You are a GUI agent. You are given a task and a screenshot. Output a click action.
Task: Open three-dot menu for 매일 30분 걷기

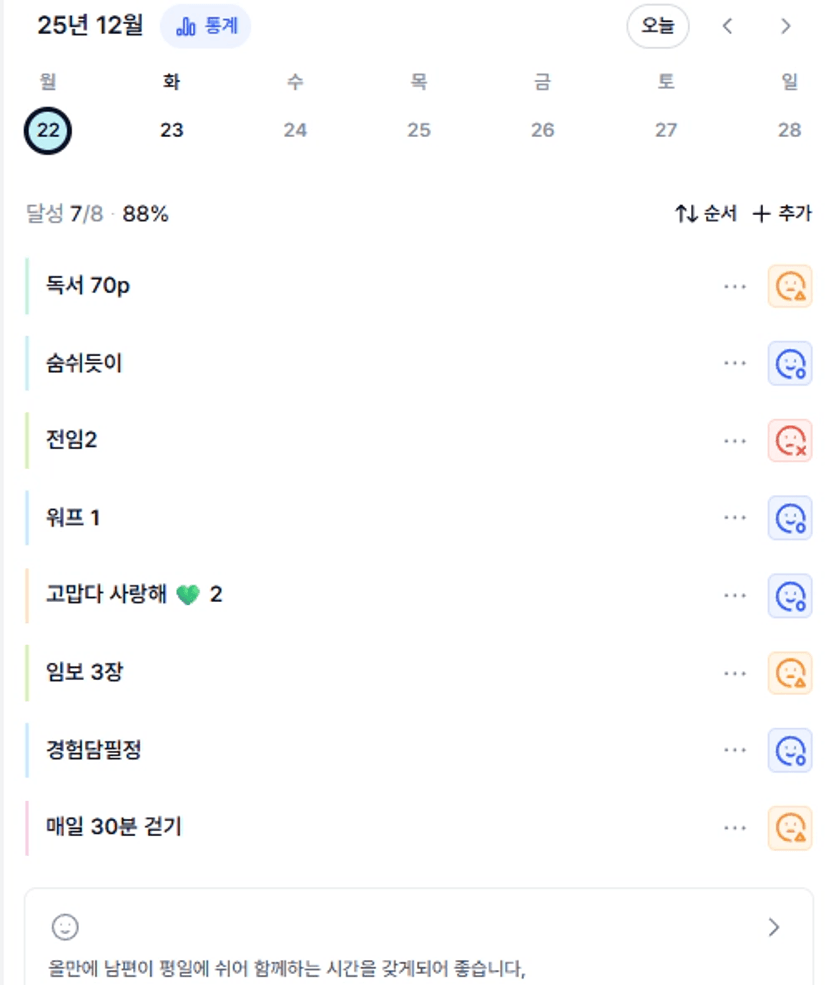(x=735, y=828)
